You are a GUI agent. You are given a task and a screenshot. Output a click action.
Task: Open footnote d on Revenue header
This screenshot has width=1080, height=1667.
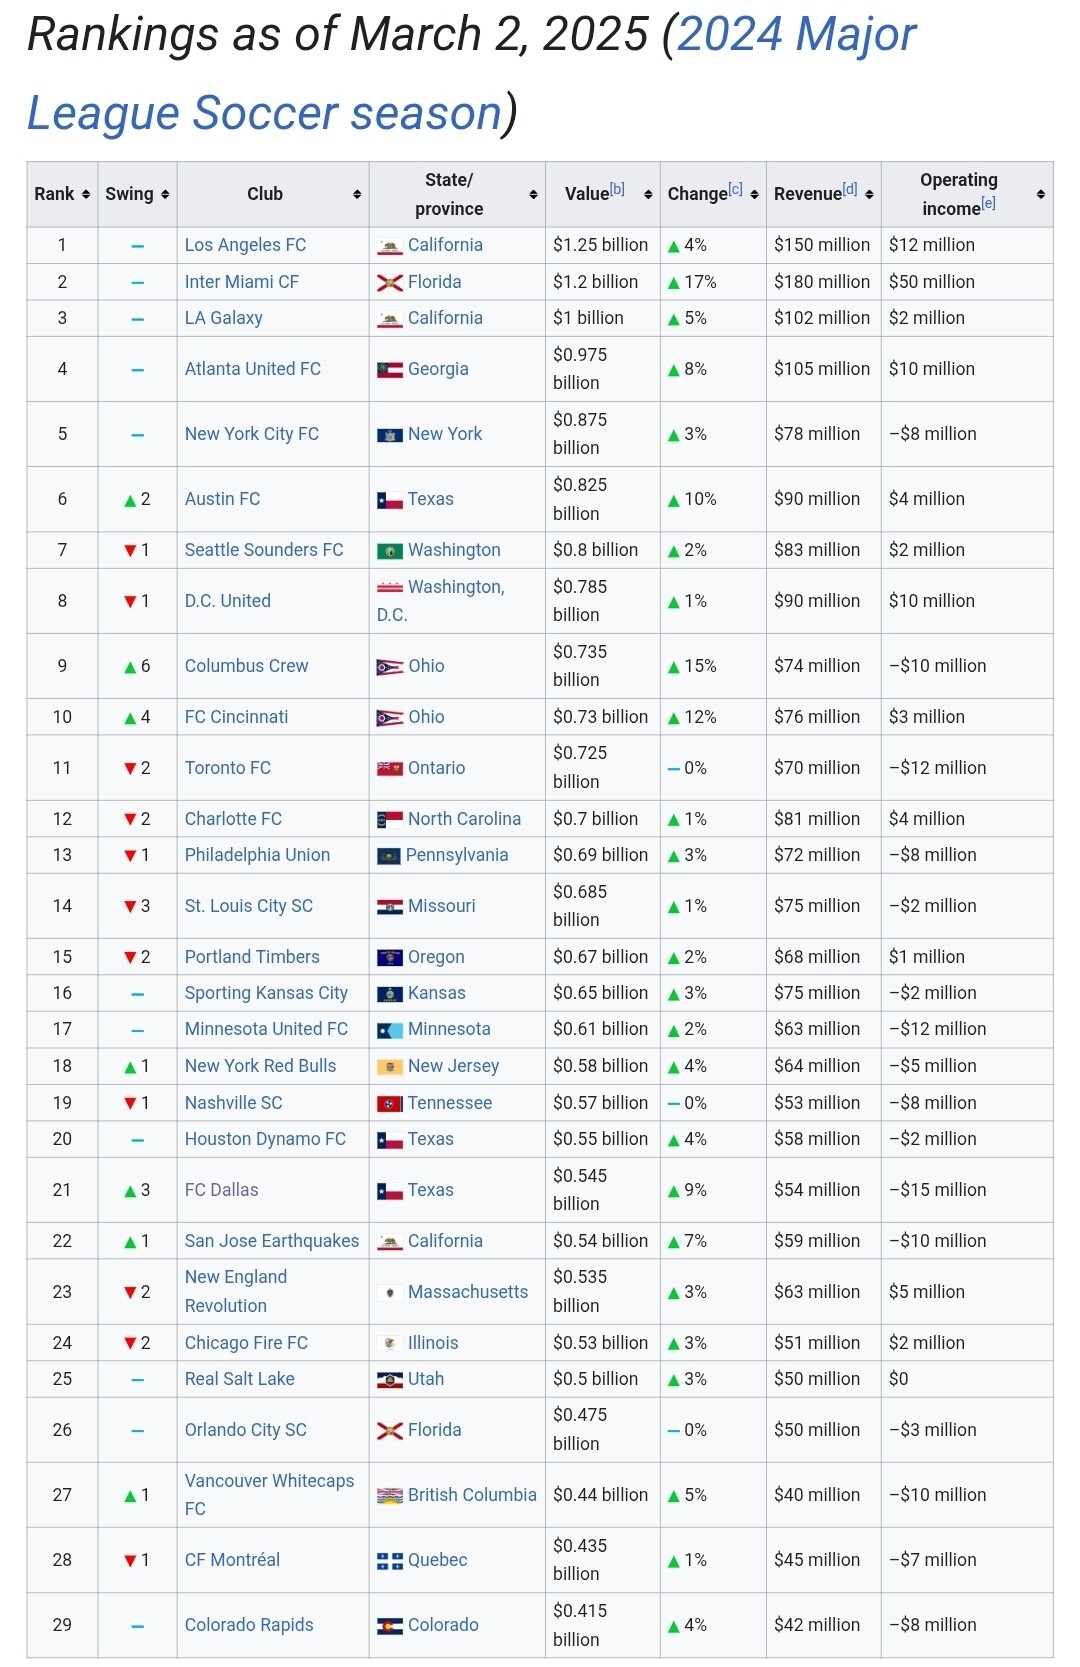pos(850,188)
